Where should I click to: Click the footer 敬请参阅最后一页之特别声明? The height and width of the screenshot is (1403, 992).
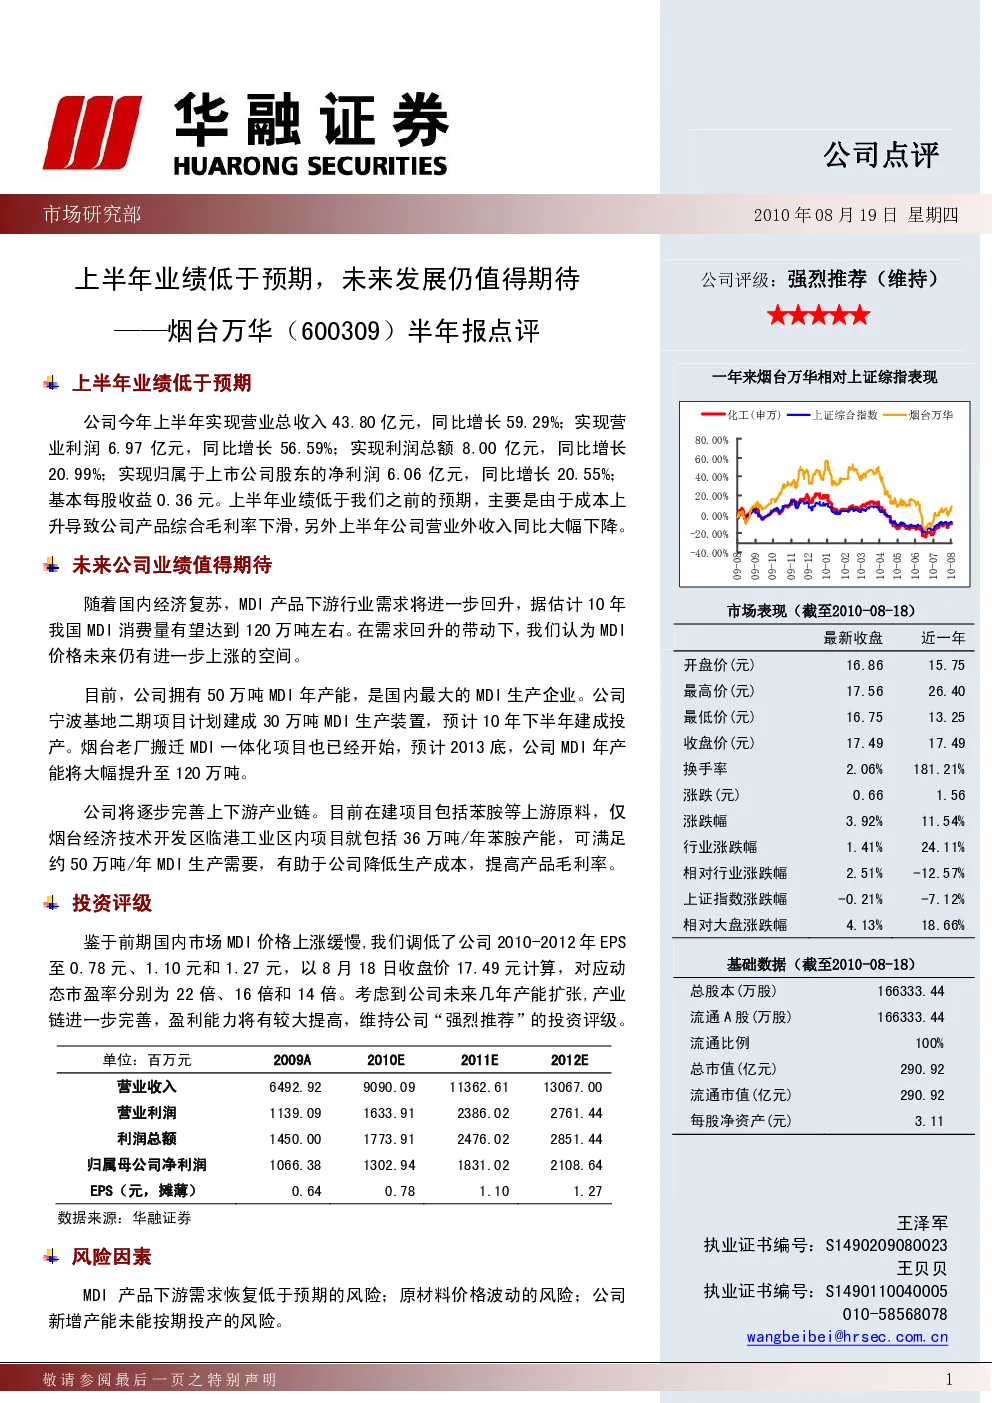coord(160,1380)
